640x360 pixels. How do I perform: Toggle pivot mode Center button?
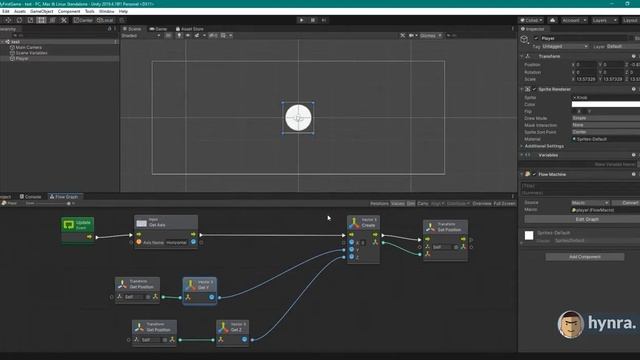tap(83, 20)
